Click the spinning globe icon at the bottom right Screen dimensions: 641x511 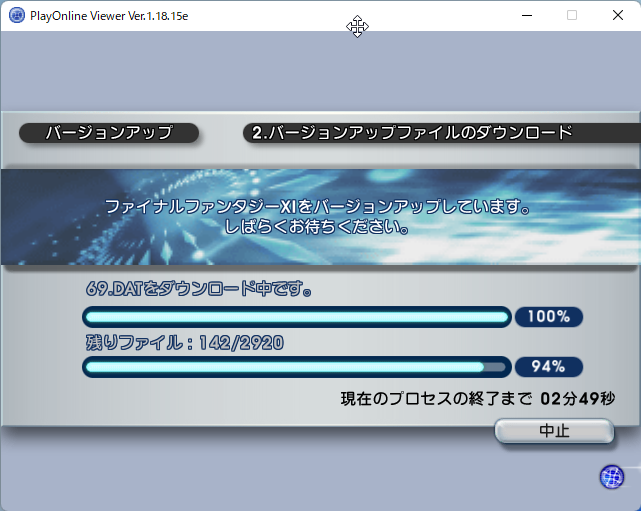612,477
